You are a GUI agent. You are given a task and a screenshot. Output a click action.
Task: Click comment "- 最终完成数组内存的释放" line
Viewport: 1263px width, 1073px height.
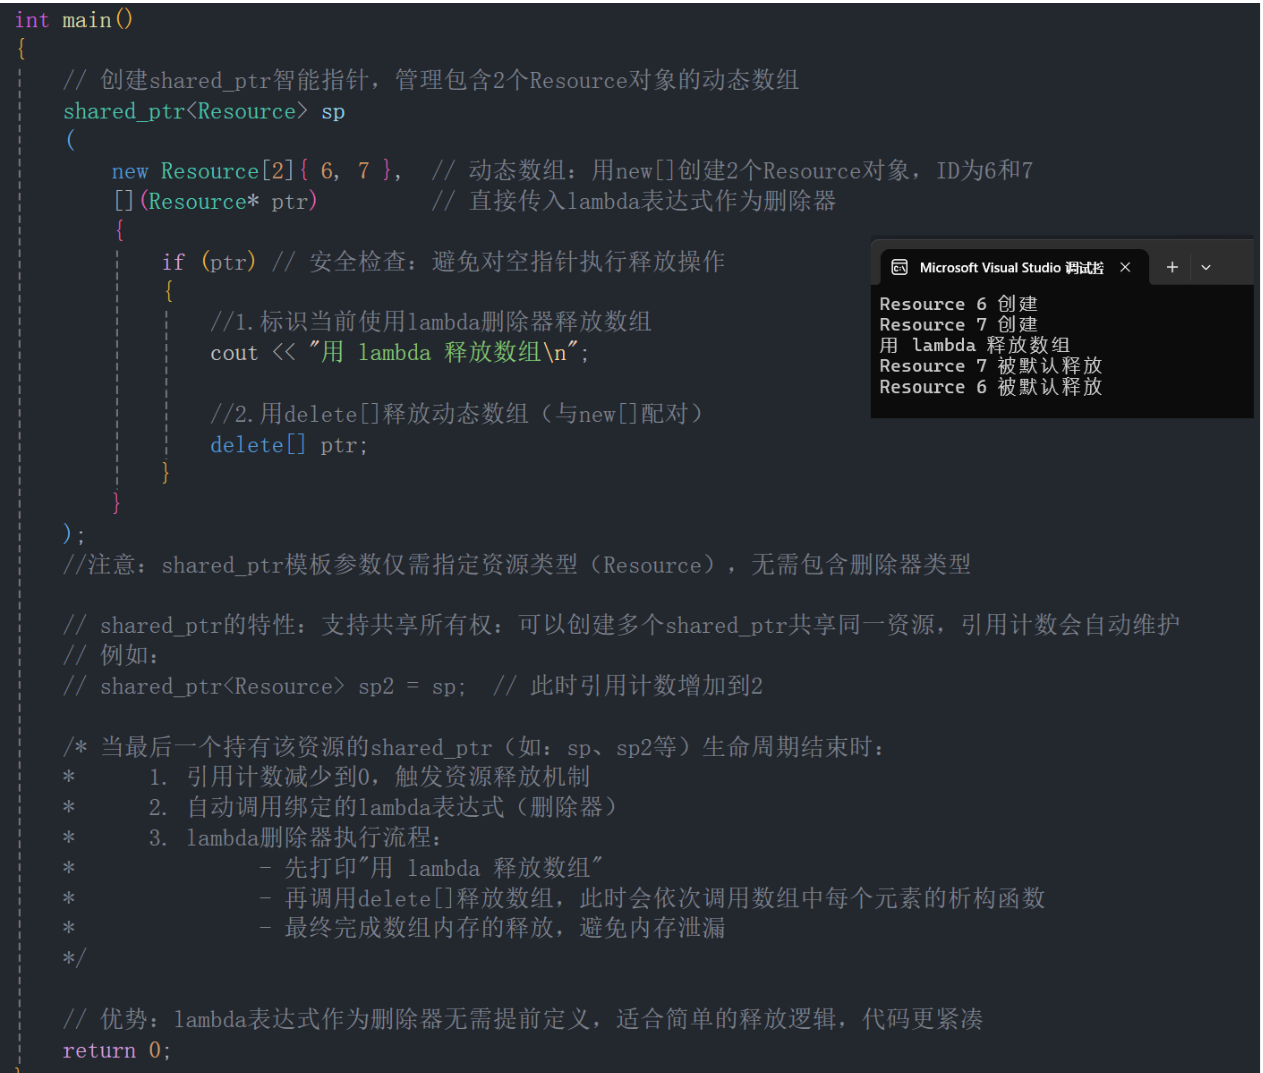coord(492,928)
